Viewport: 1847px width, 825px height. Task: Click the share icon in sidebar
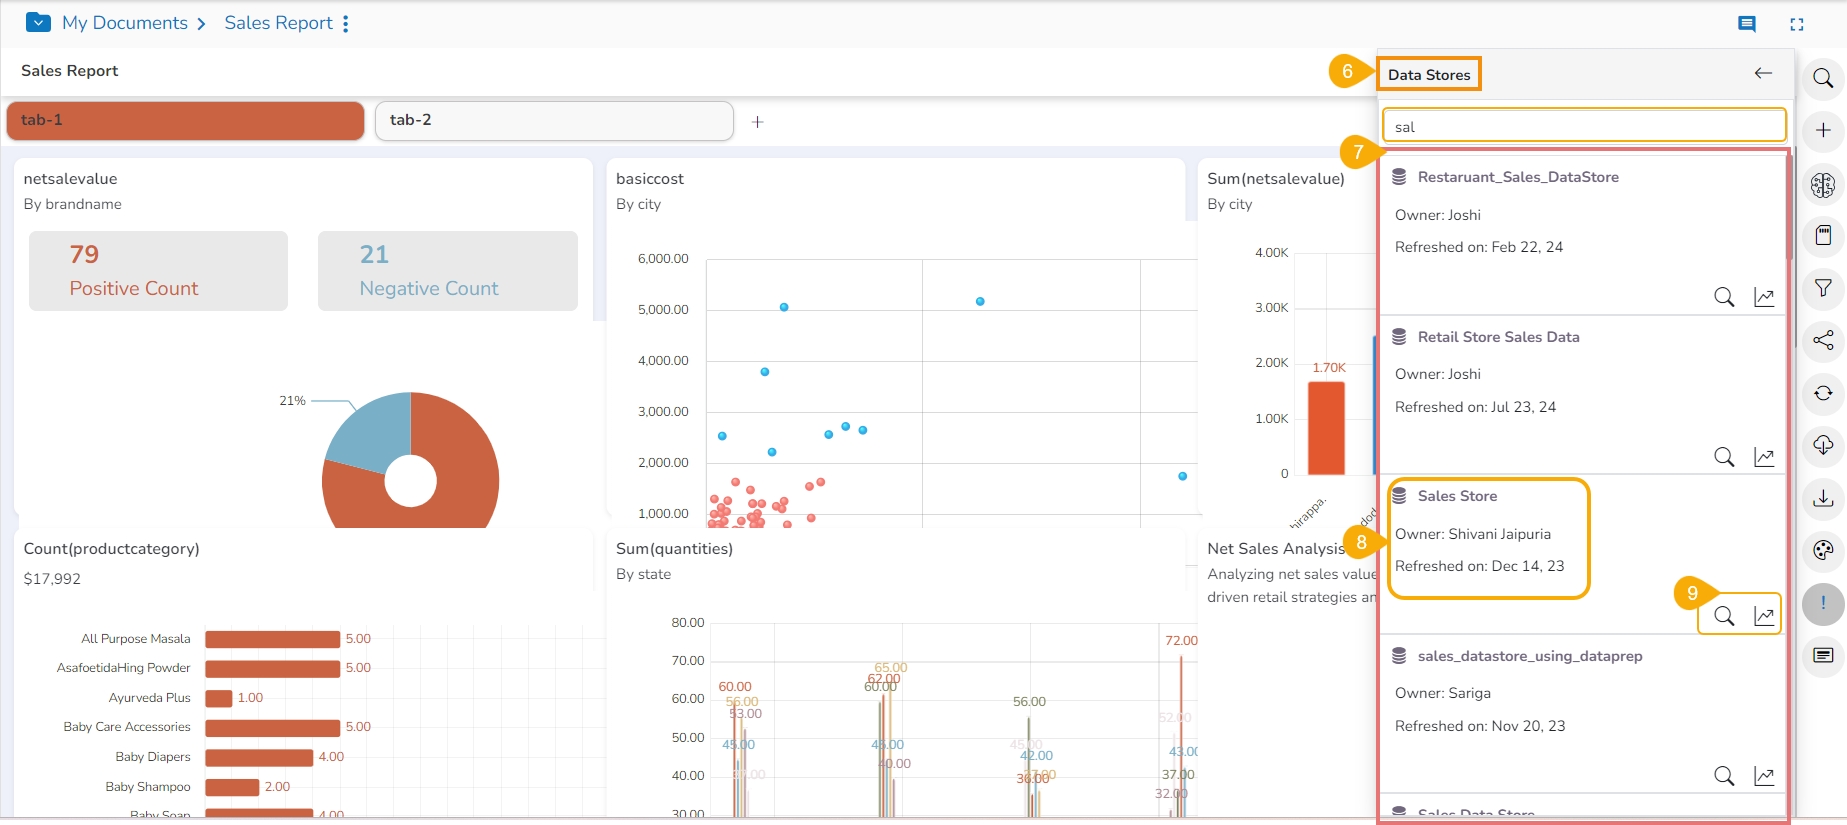(1823, 340)
